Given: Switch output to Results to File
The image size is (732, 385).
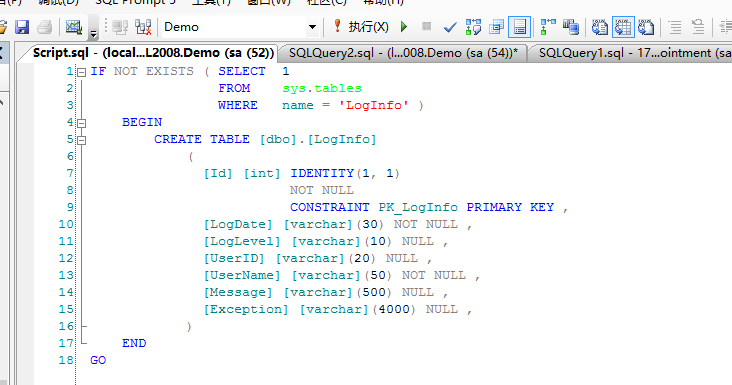Looking at the screenshot, I should click(x=646, y=27).
